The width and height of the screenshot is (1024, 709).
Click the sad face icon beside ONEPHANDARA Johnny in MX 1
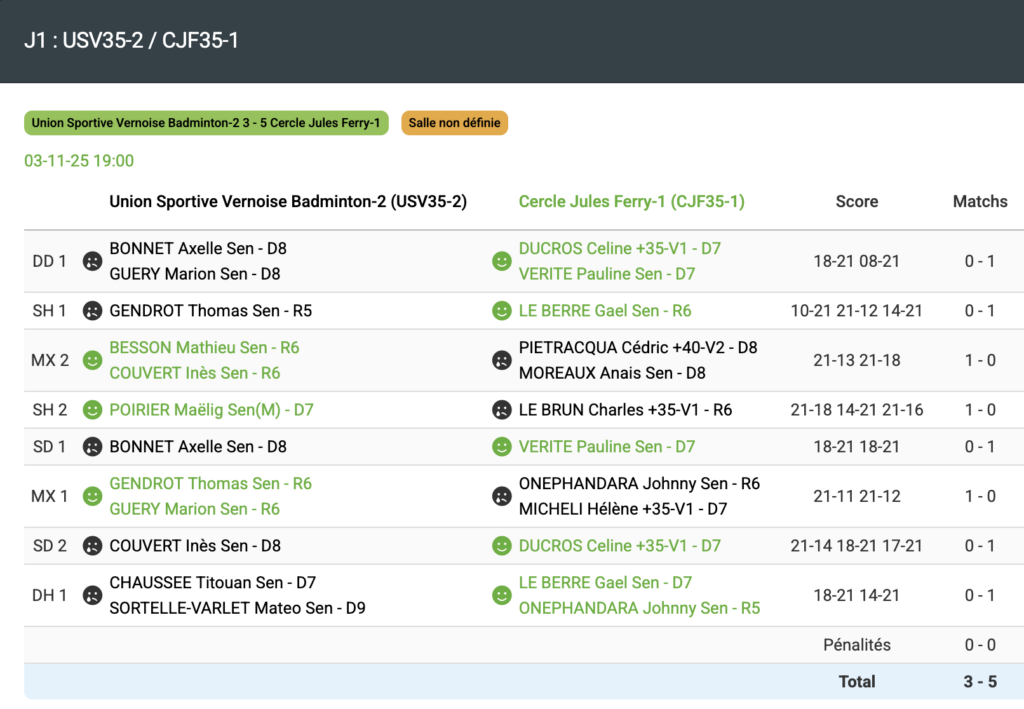502,496
